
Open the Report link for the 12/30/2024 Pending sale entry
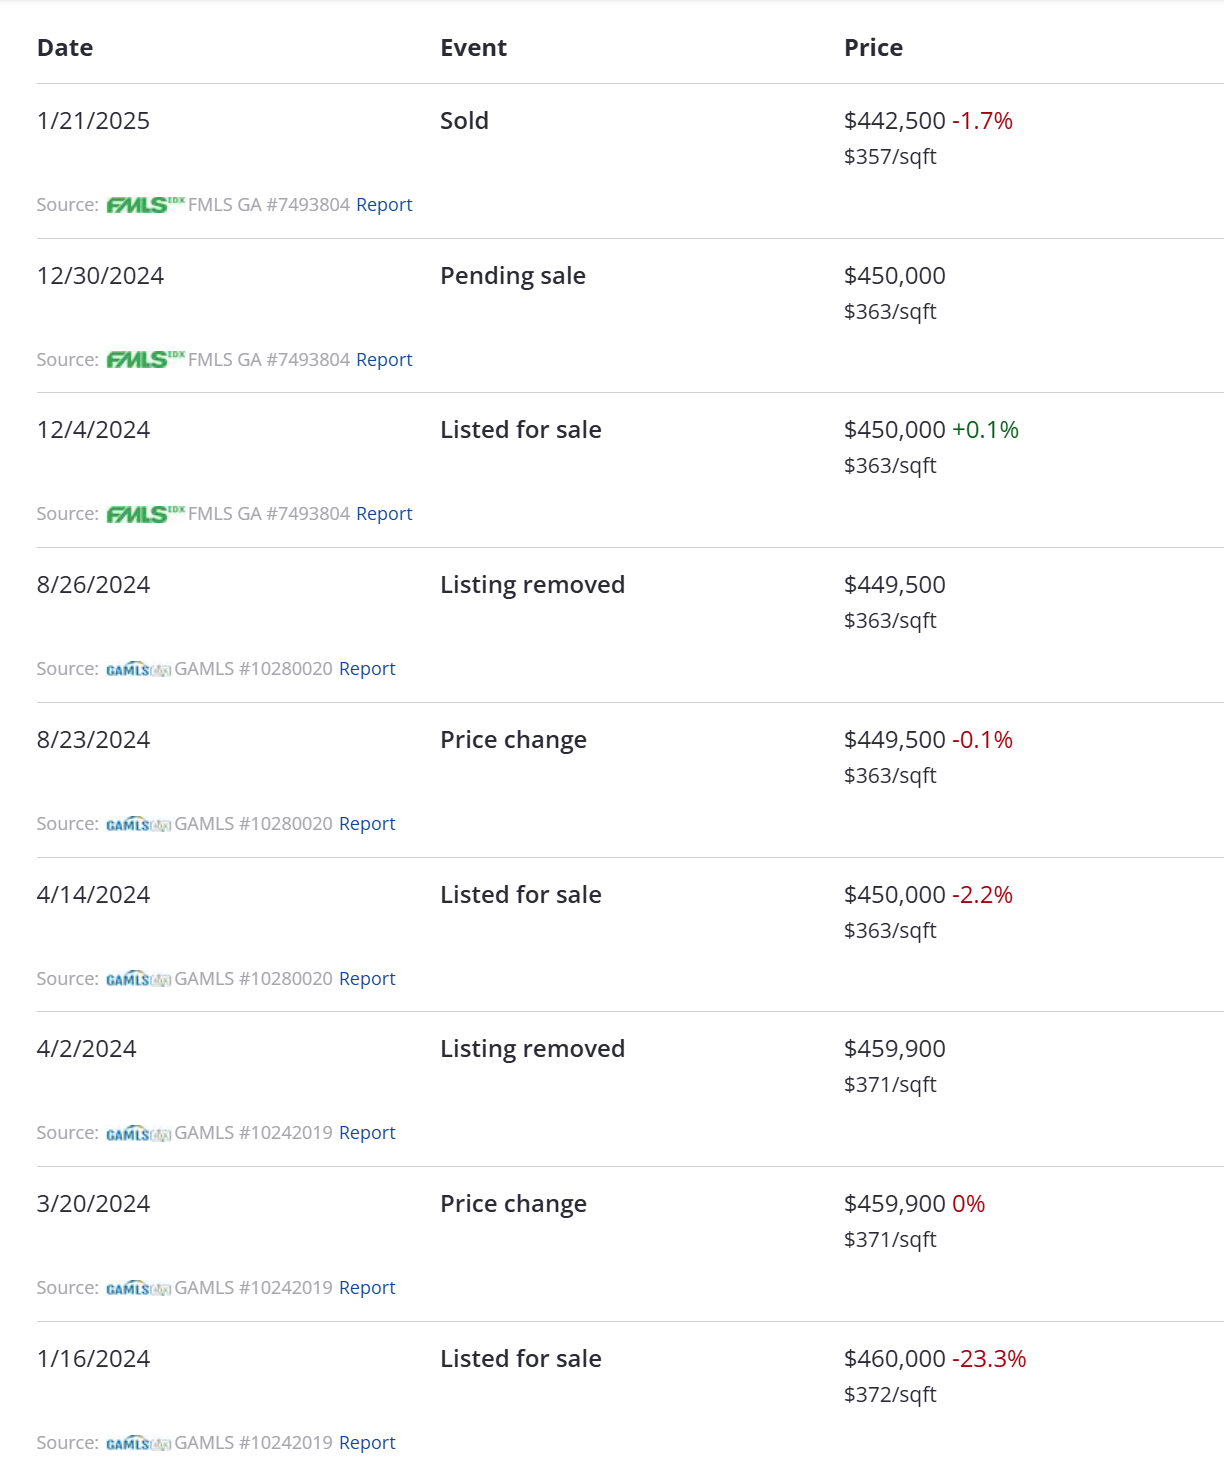pos(384,359)
